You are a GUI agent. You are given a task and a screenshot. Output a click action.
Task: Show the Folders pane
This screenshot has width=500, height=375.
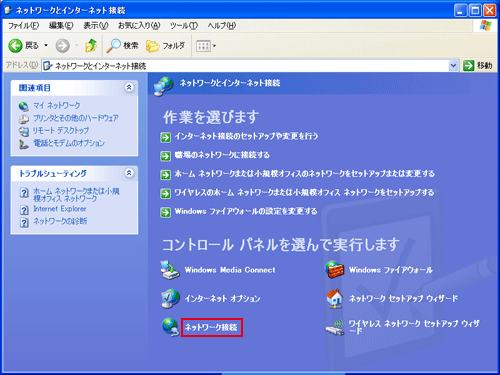165,46
